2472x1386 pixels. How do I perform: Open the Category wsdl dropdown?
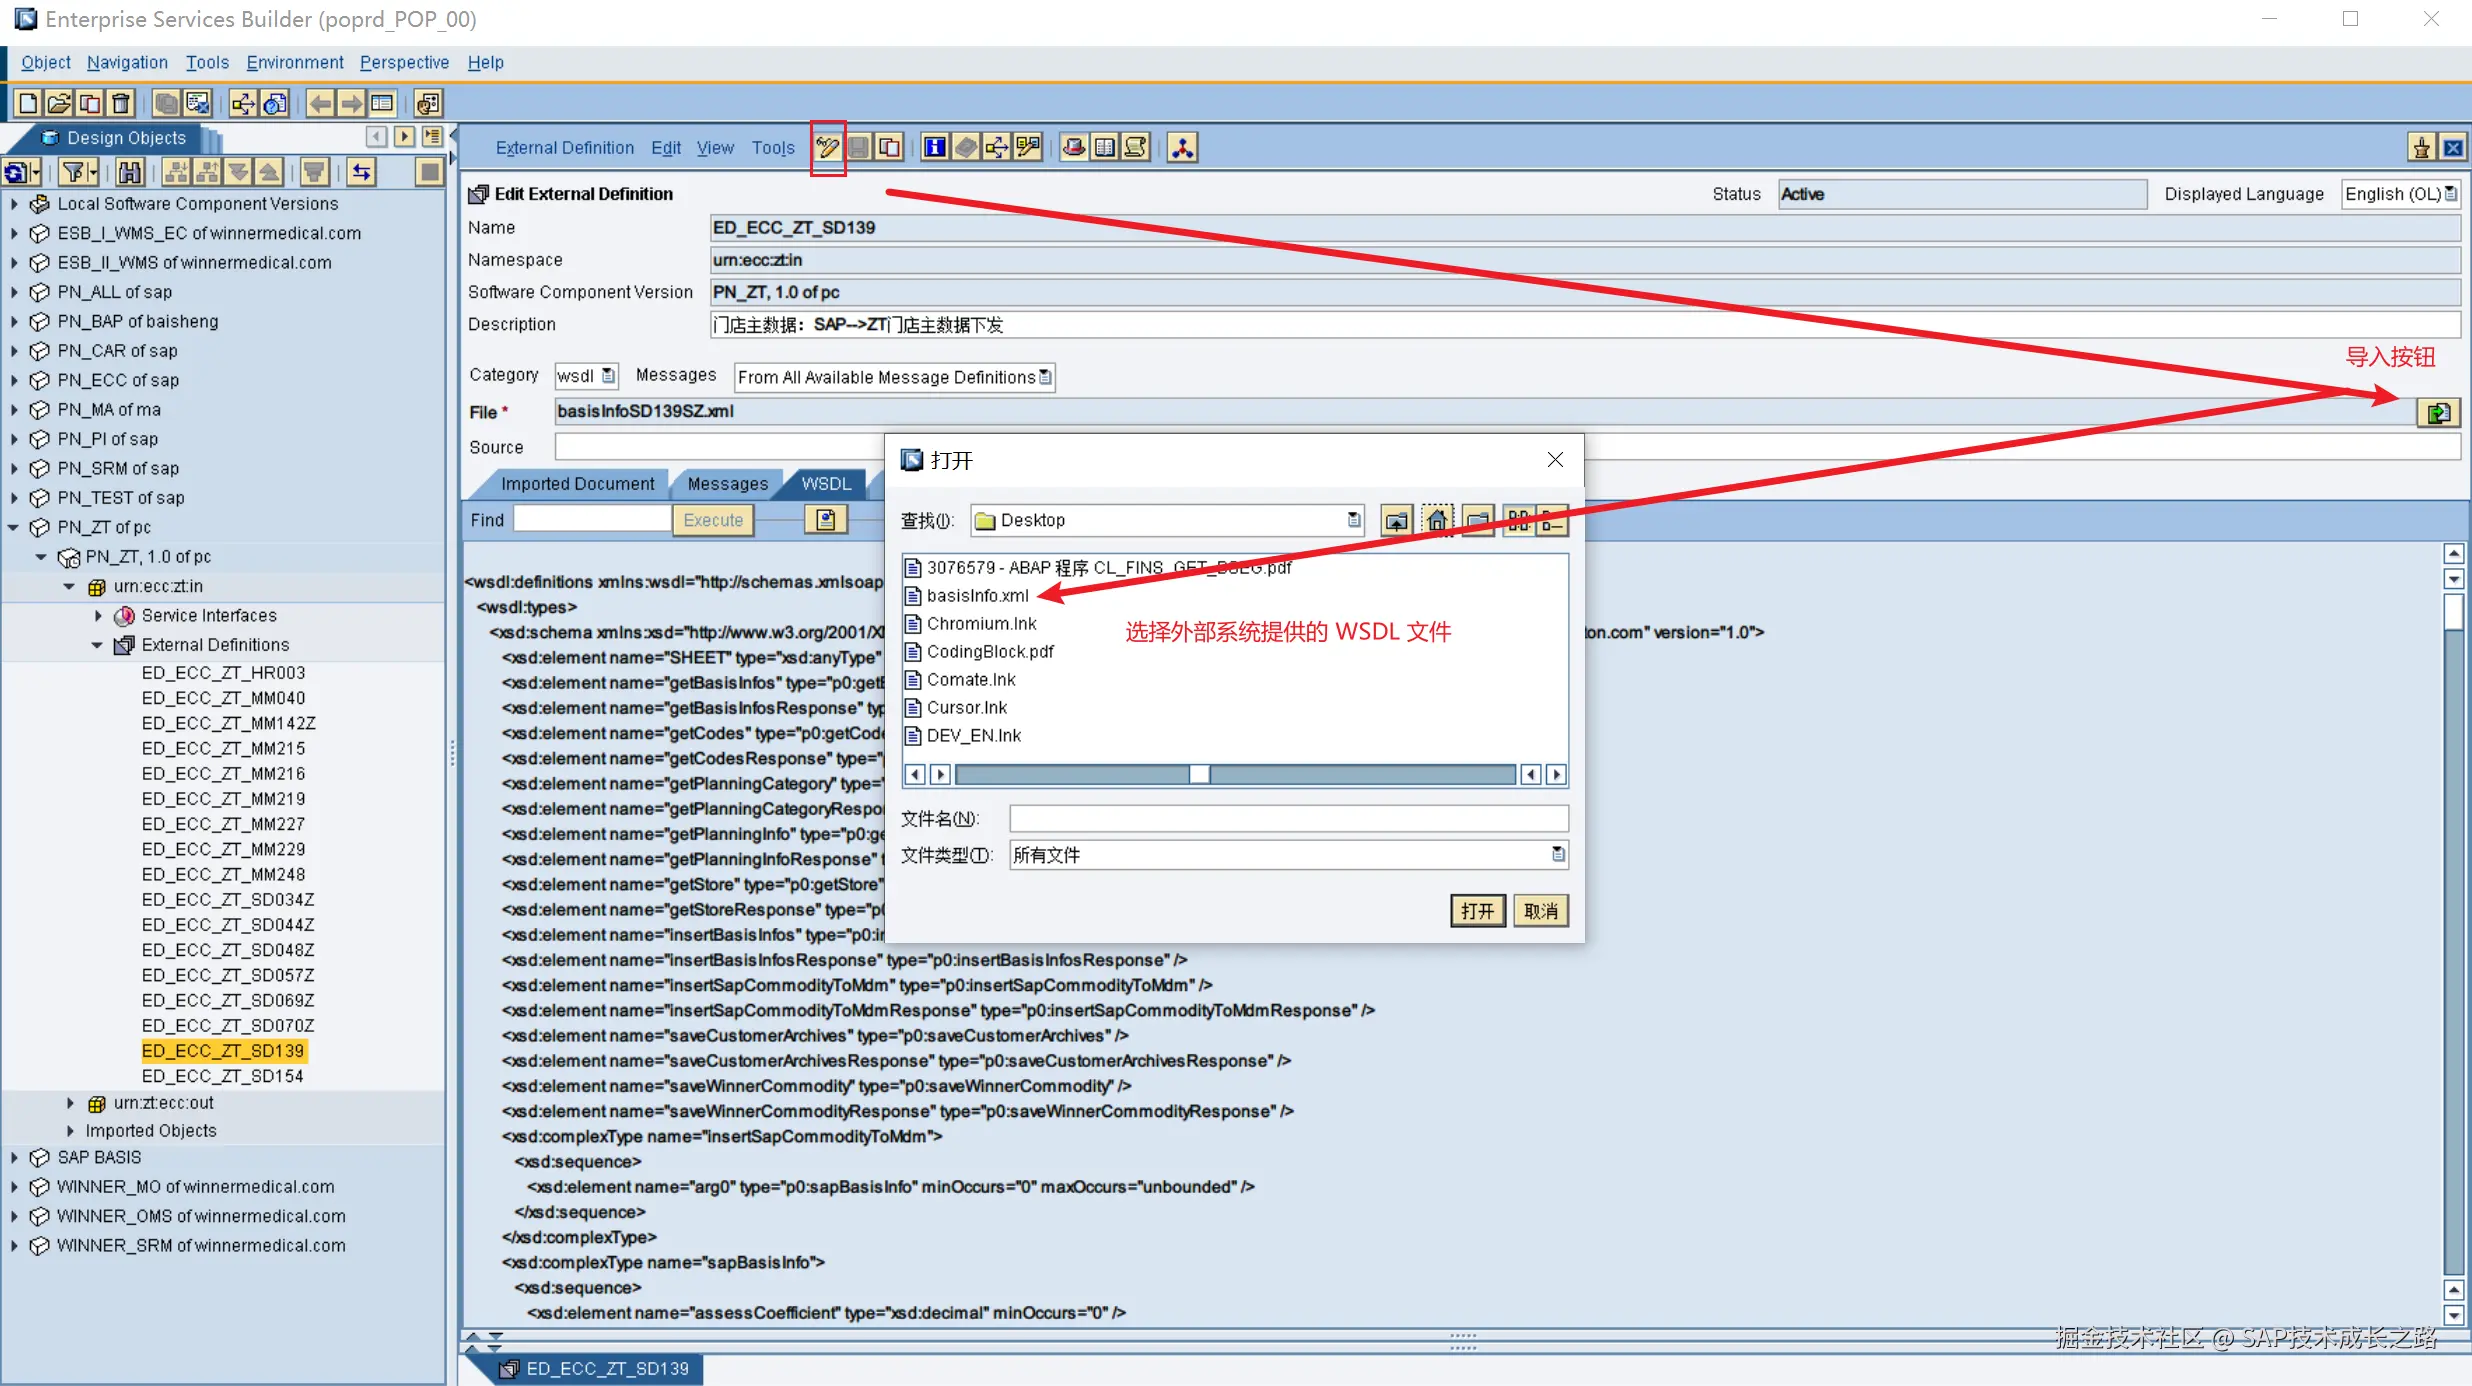pos(608,376)
